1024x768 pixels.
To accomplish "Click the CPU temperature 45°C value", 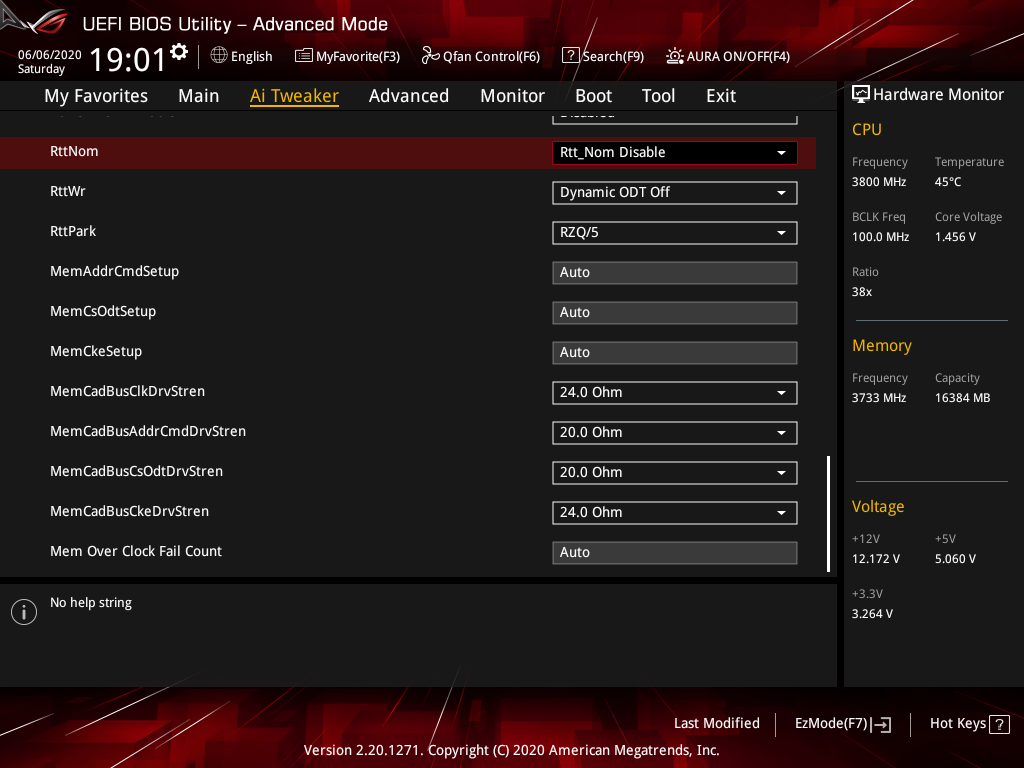I will [948, 182].
